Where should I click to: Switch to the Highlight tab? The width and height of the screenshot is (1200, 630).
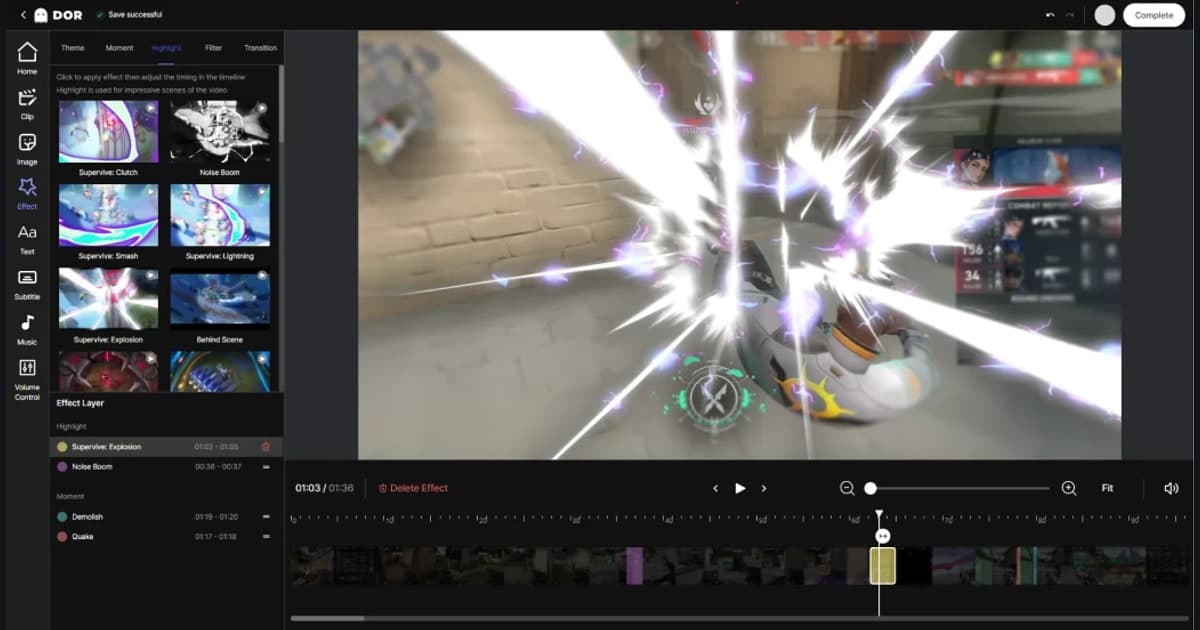[x=166, y=48]
